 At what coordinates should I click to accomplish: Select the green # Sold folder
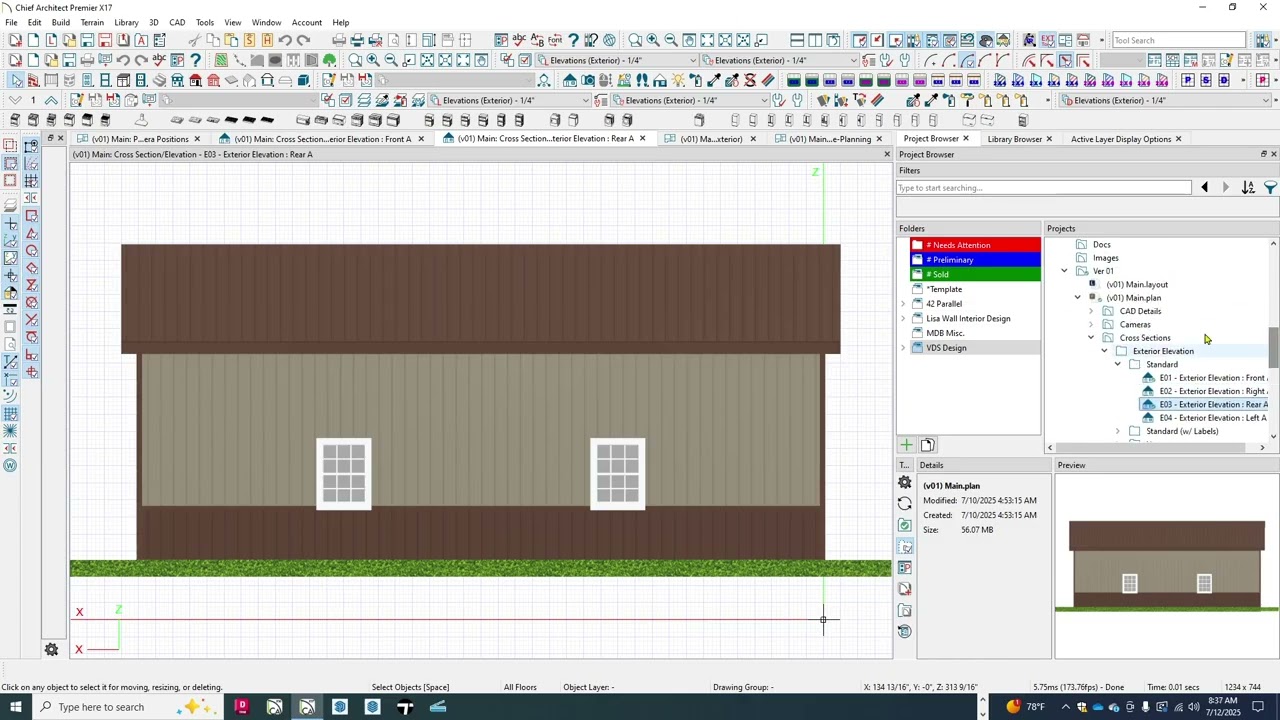tap(975, 274)
